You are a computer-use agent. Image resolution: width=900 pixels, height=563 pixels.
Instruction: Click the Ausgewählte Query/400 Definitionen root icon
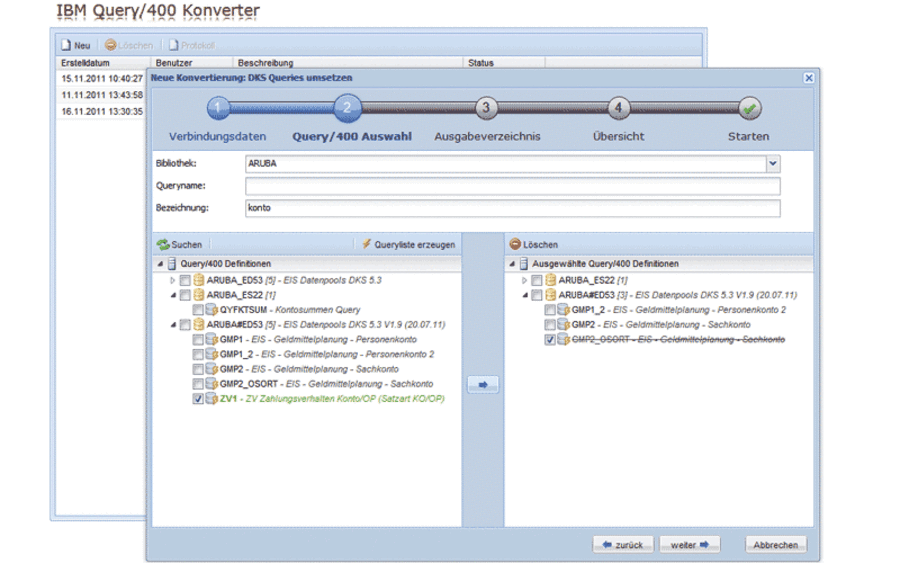point(523,264)
